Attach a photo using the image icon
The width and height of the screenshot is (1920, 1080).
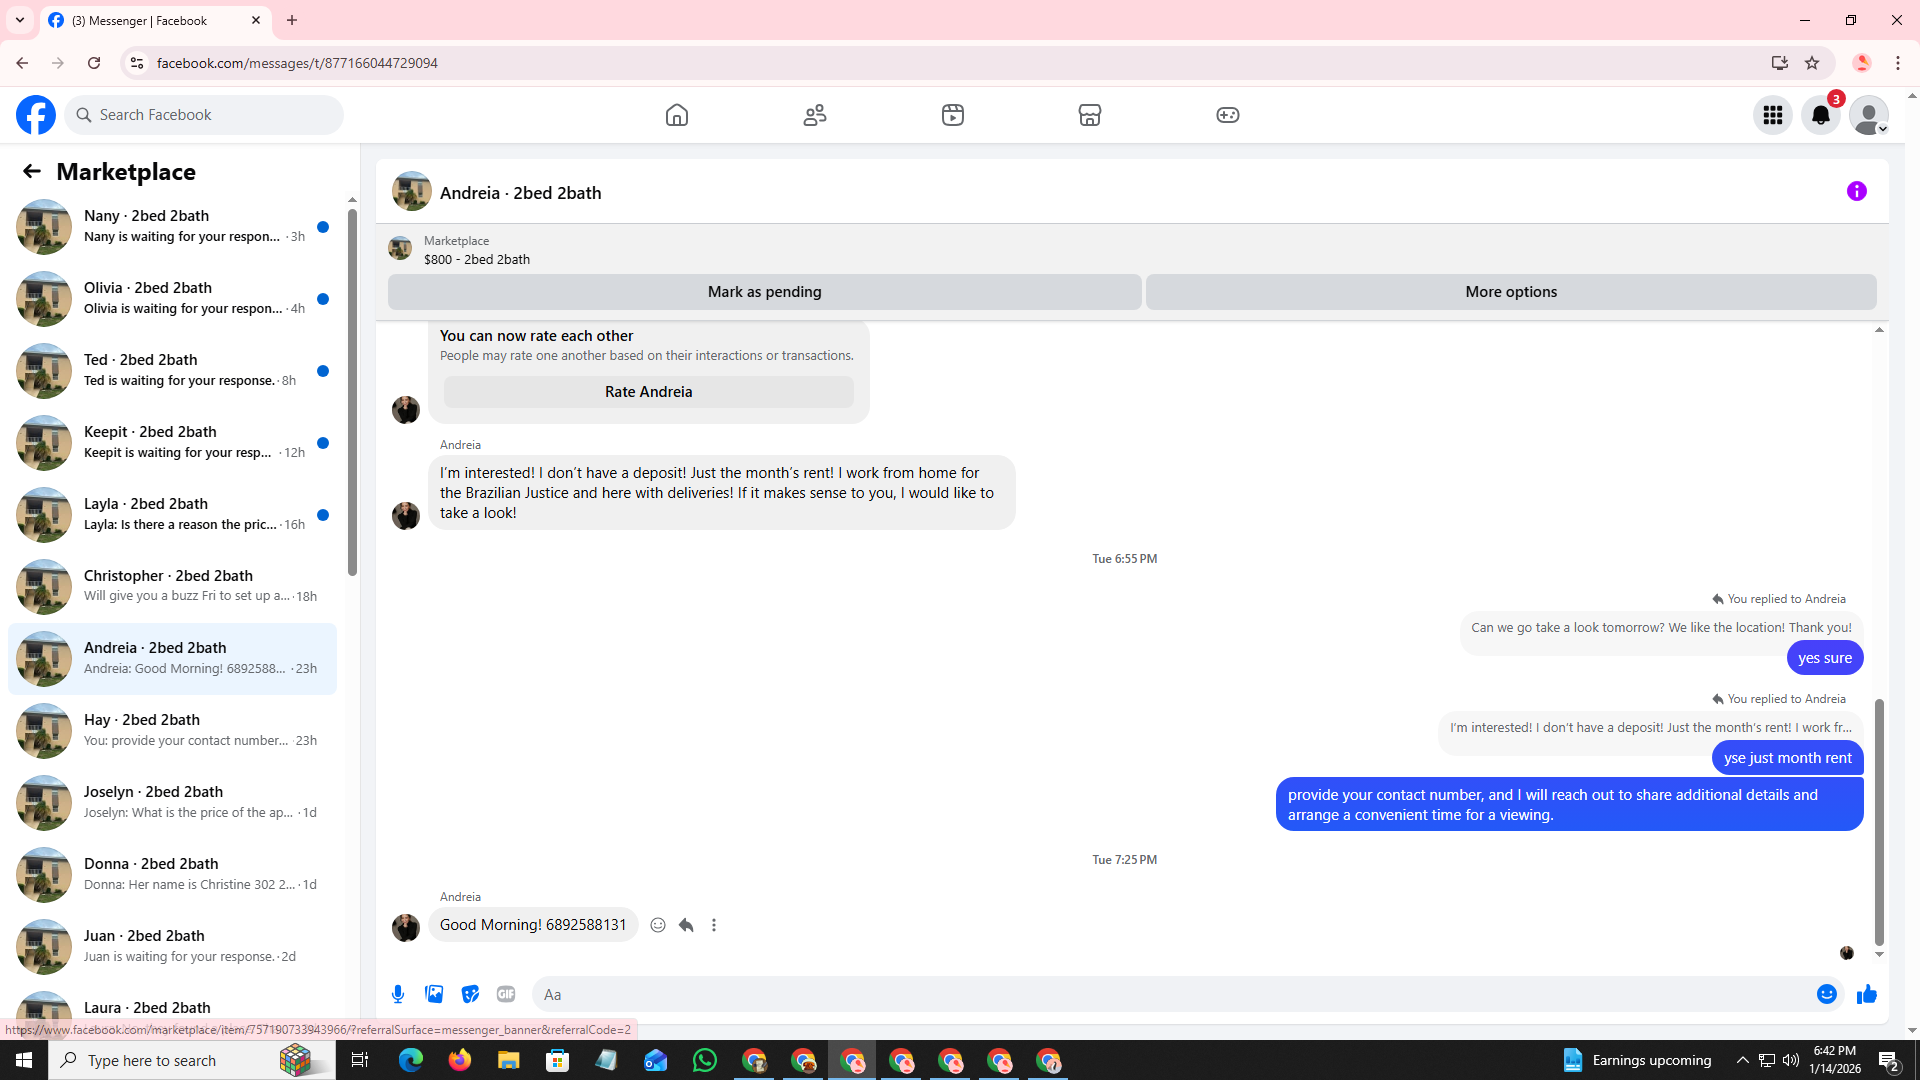[434, 994]
